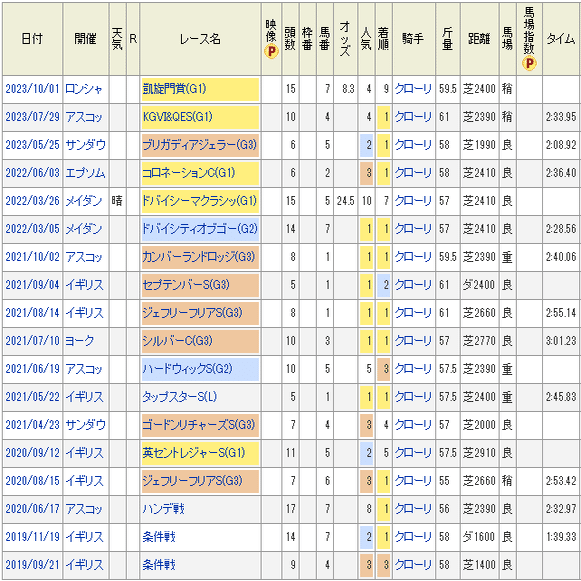Open the ドバイシーマクラシッ(G1) race

coord(199,201)
